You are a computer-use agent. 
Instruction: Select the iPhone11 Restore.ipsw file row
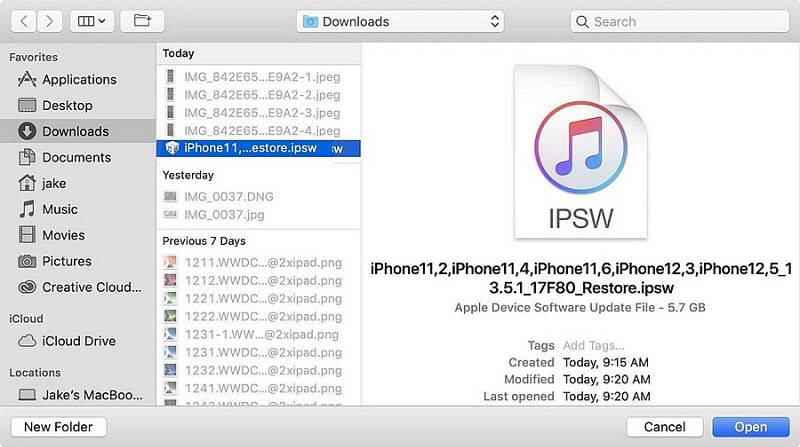(x=259, y=148)
